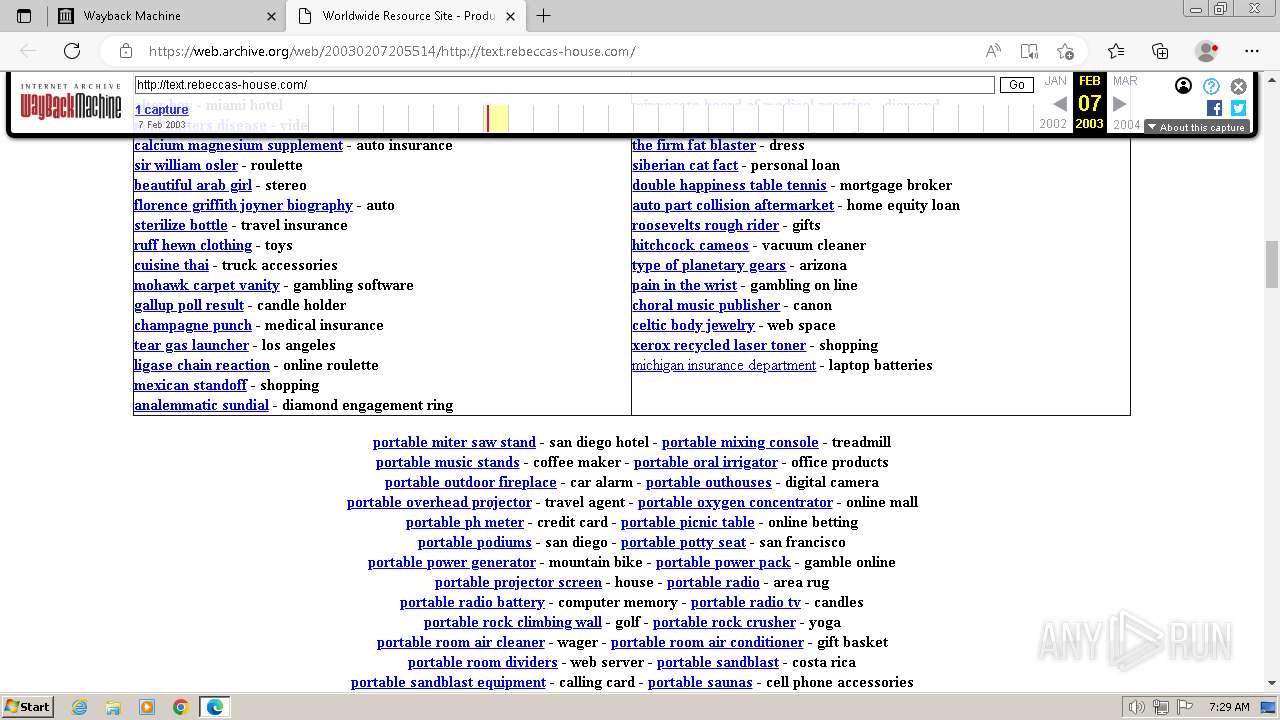Click scrollbar up arrow
Screen dimensions: 1280x720
point(1272,79)
